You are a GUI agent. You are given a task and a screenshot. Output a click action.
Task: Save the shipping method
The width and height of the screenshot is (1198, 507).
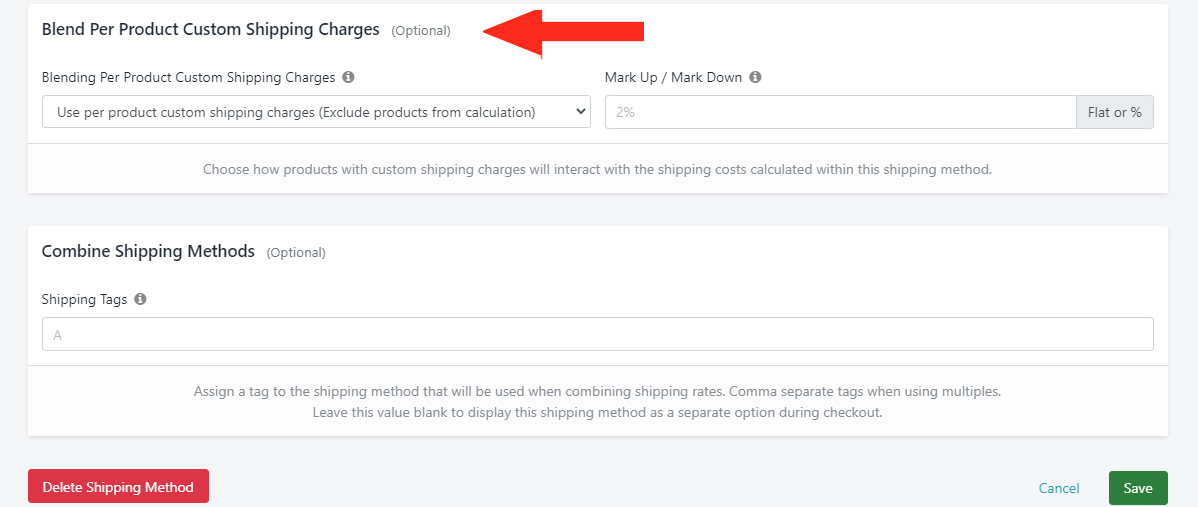[1138, 488]
